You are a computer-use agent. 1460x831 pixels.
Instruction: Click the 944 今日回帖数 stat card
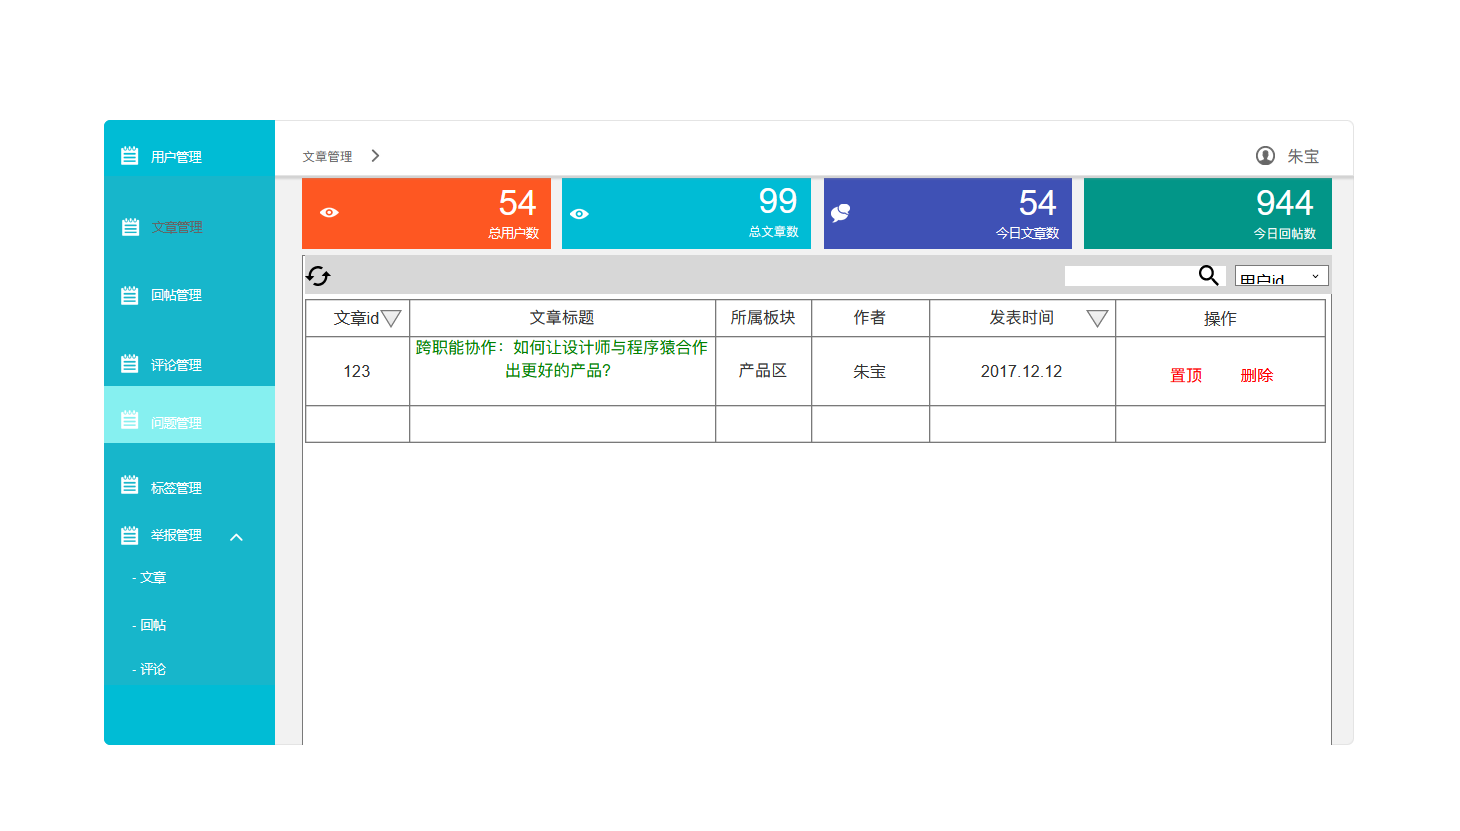[1208, 213]
